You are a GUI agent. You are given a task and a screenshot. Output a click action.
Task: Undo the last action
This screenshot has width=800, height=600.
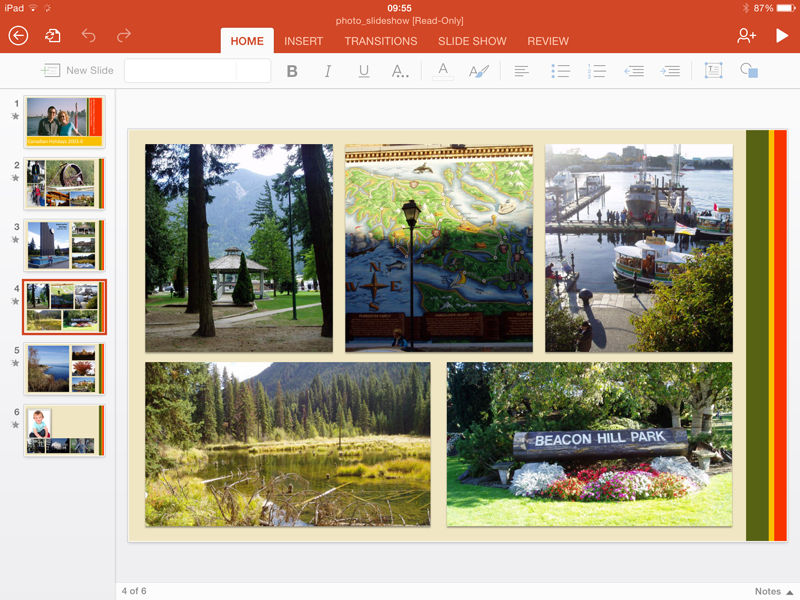click(88, 35)
